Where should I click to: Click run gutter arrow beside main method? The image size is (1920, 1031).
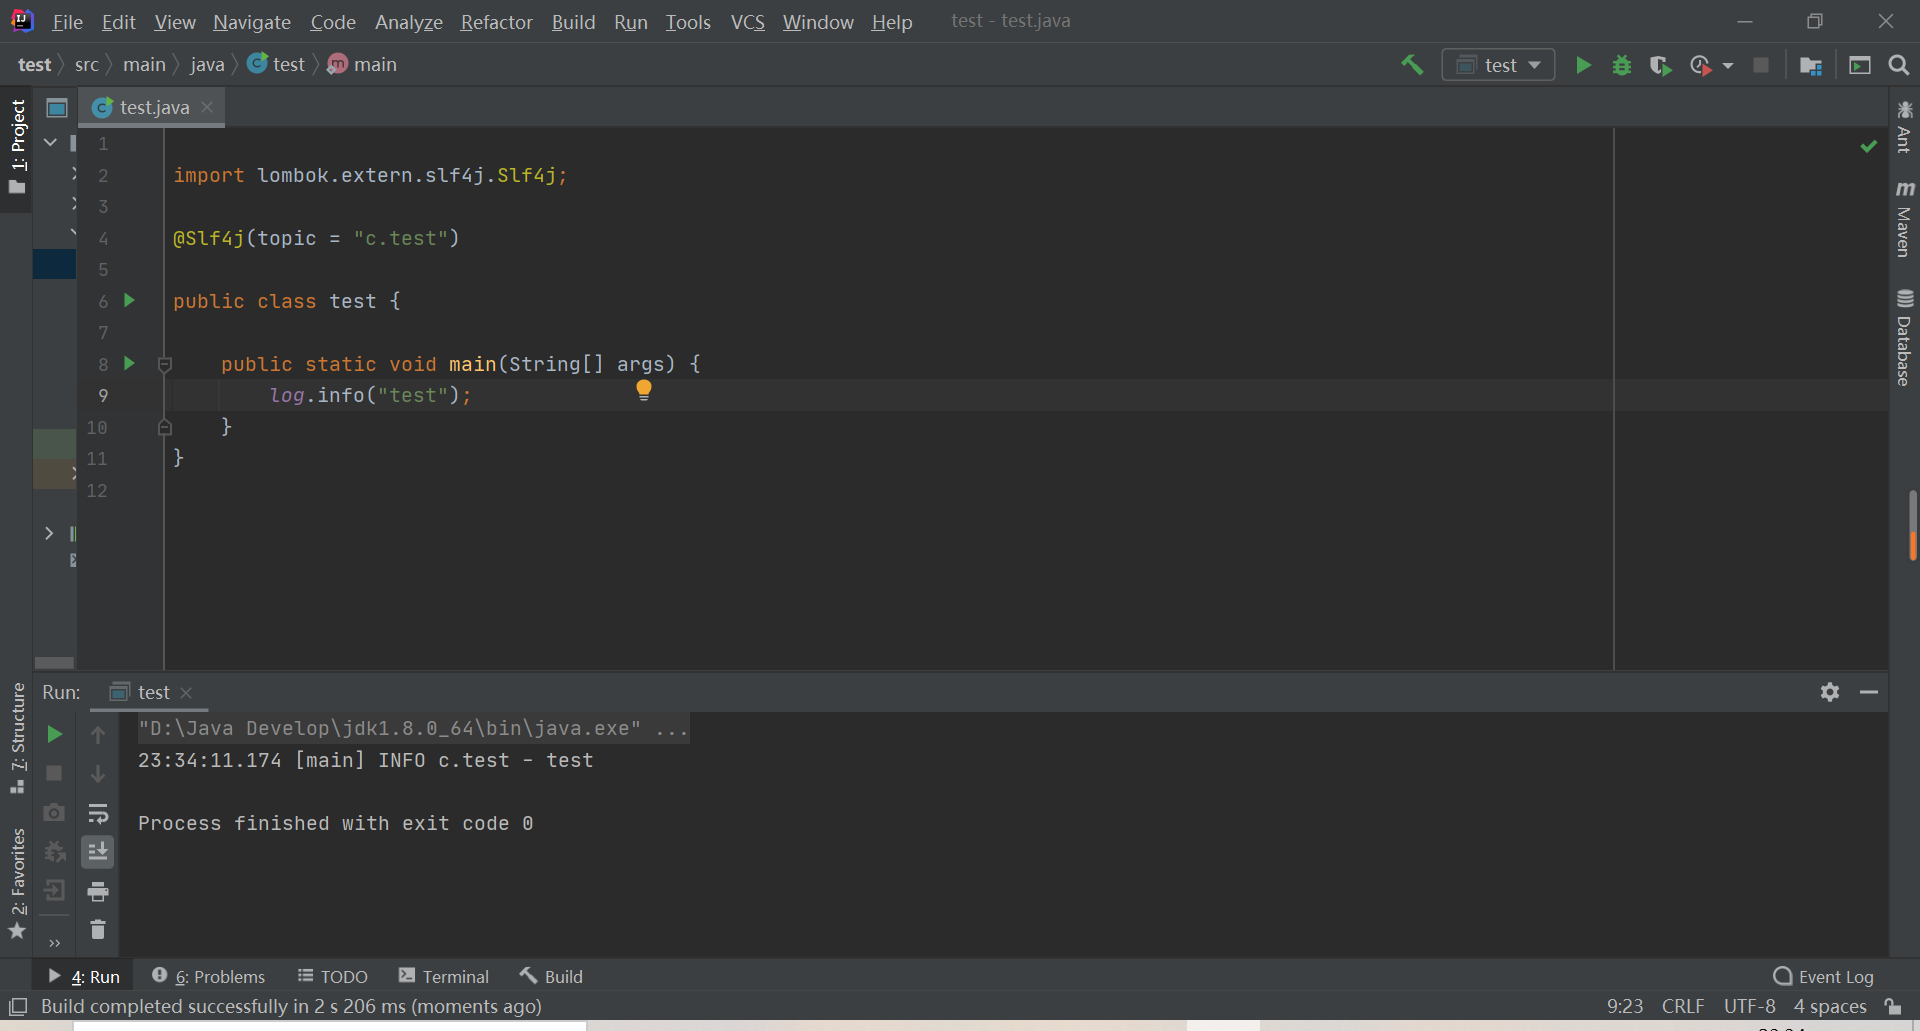[x=129, y=363]
